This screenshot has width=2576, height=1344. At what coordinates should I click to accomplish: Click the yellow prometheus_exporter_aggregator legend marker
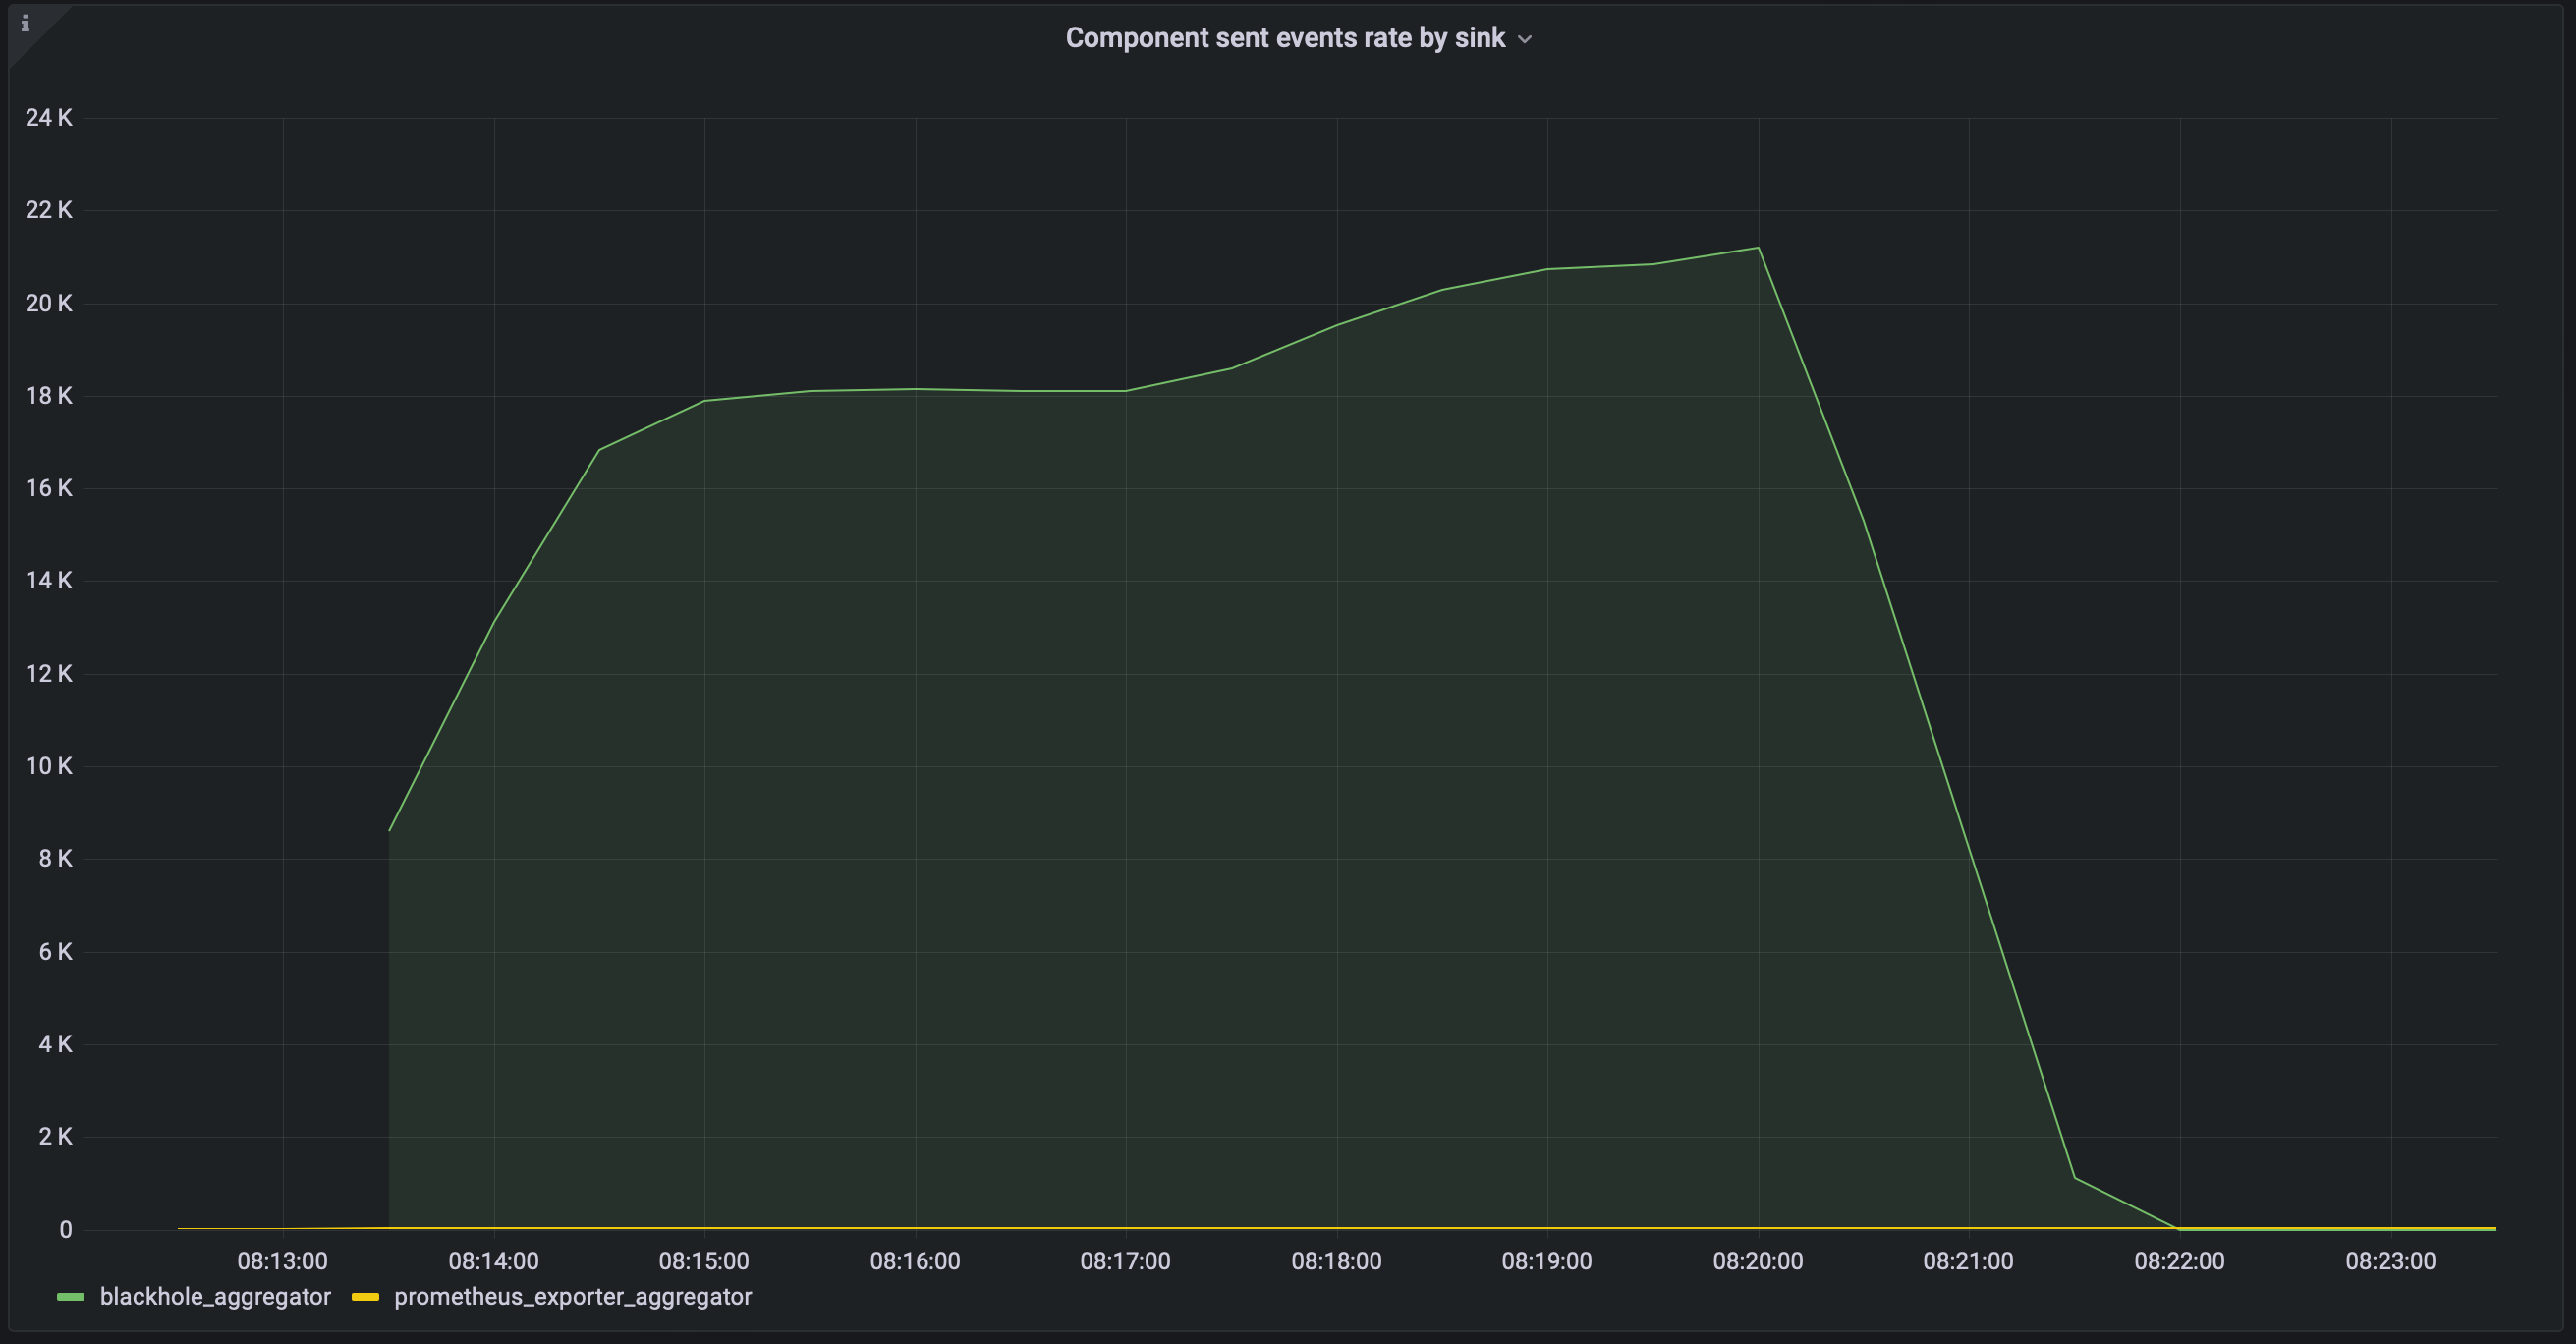coord(366,1297)
